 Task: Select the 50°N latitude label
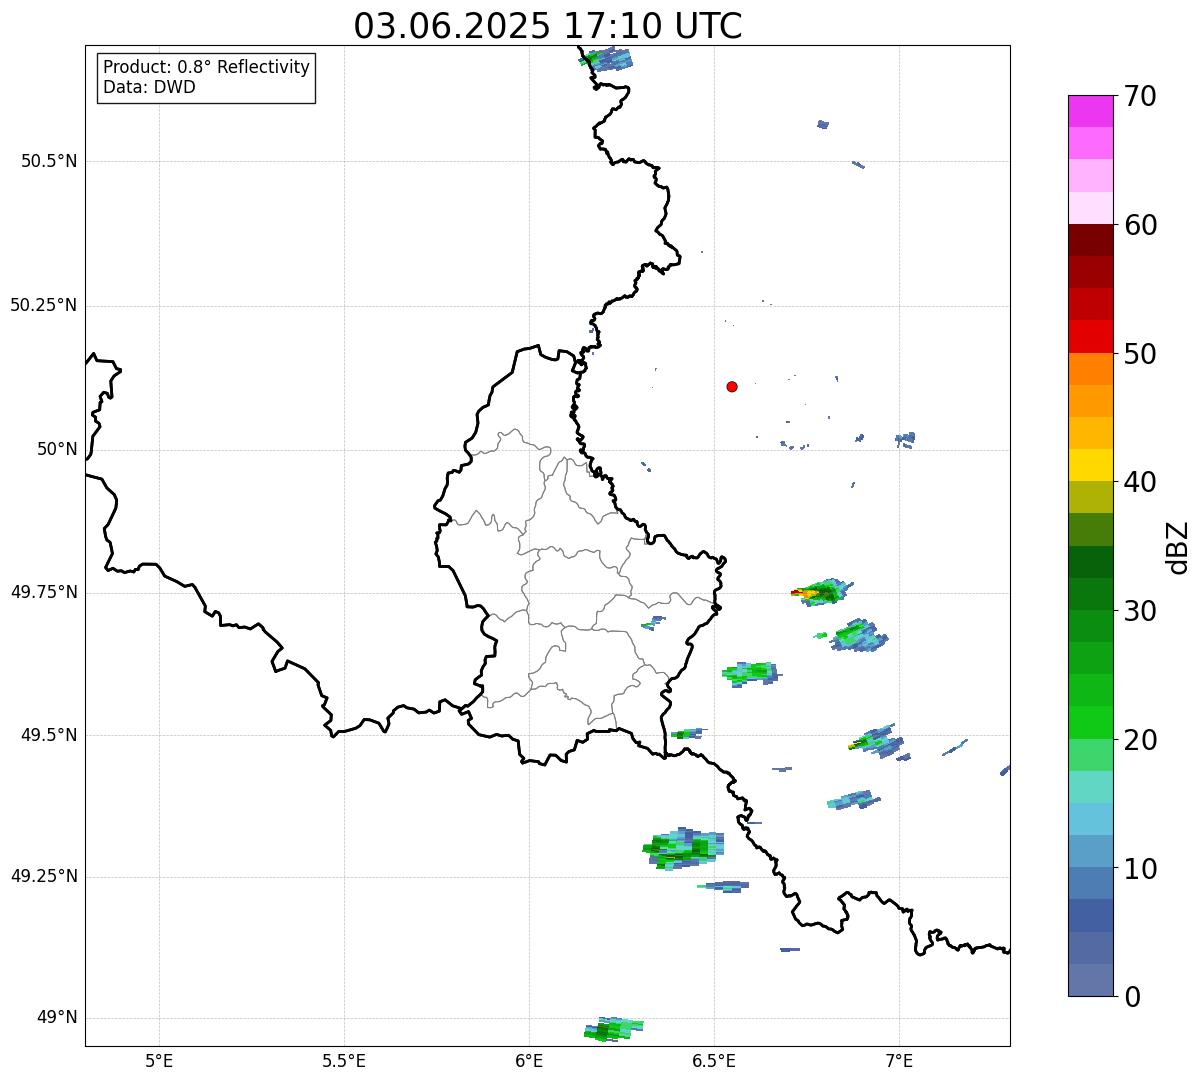tap(57, 449)
